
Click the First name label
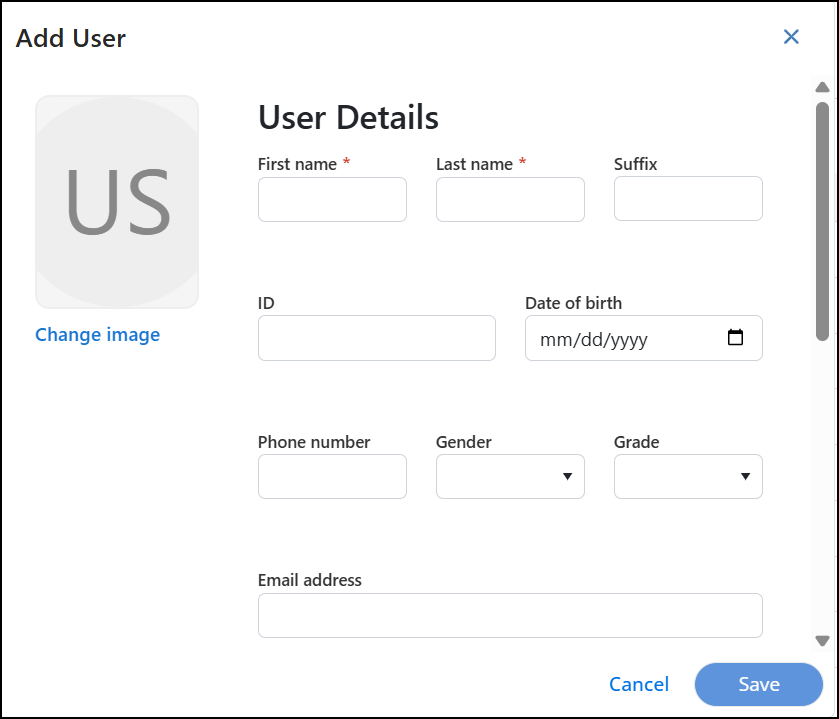pyautogui.click(x=298, y=164)
